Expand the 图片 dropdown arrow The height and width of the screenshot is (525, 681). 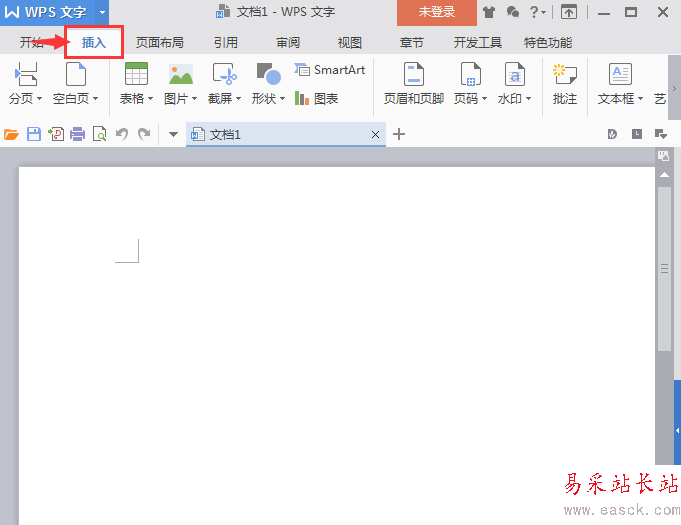click(x=195, y=99)
